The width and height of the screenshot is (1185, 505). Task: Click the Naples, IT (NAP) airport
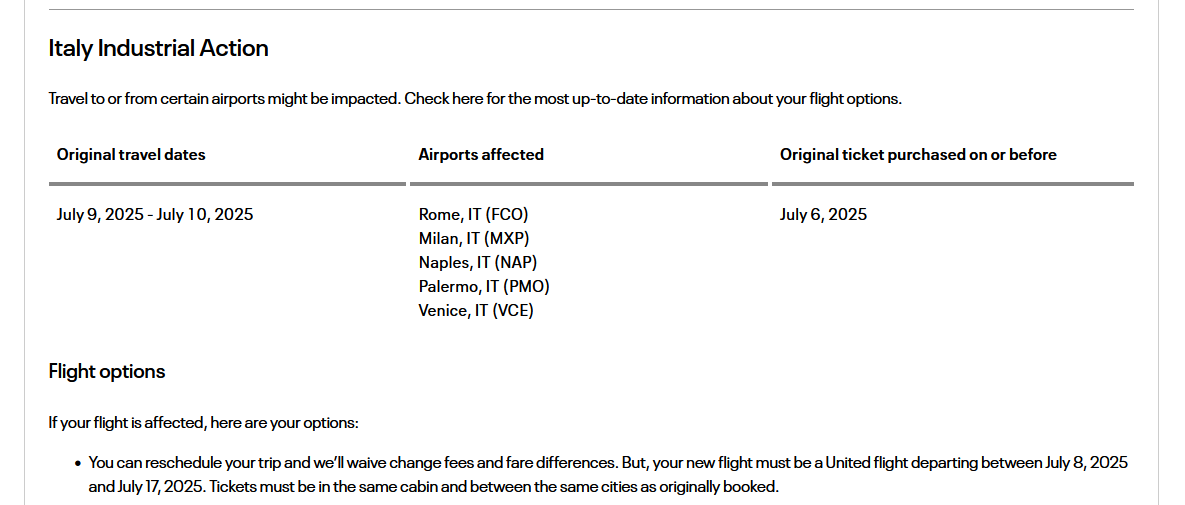pyautogui.click(x=478, y=262)
